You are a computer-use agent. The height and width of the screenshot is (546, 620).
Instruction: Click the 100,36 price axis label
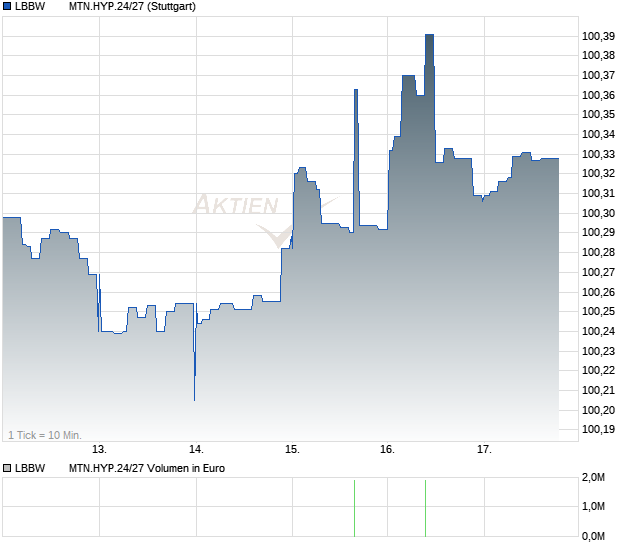(598, 95)
